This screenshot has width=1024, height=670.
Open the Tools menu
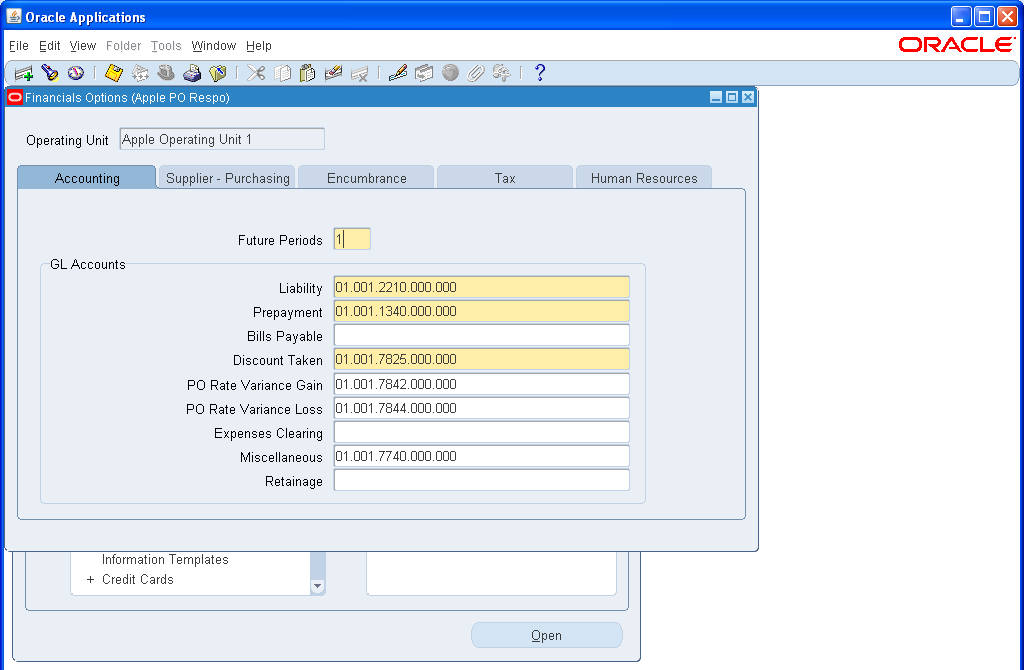coord(166,46)
